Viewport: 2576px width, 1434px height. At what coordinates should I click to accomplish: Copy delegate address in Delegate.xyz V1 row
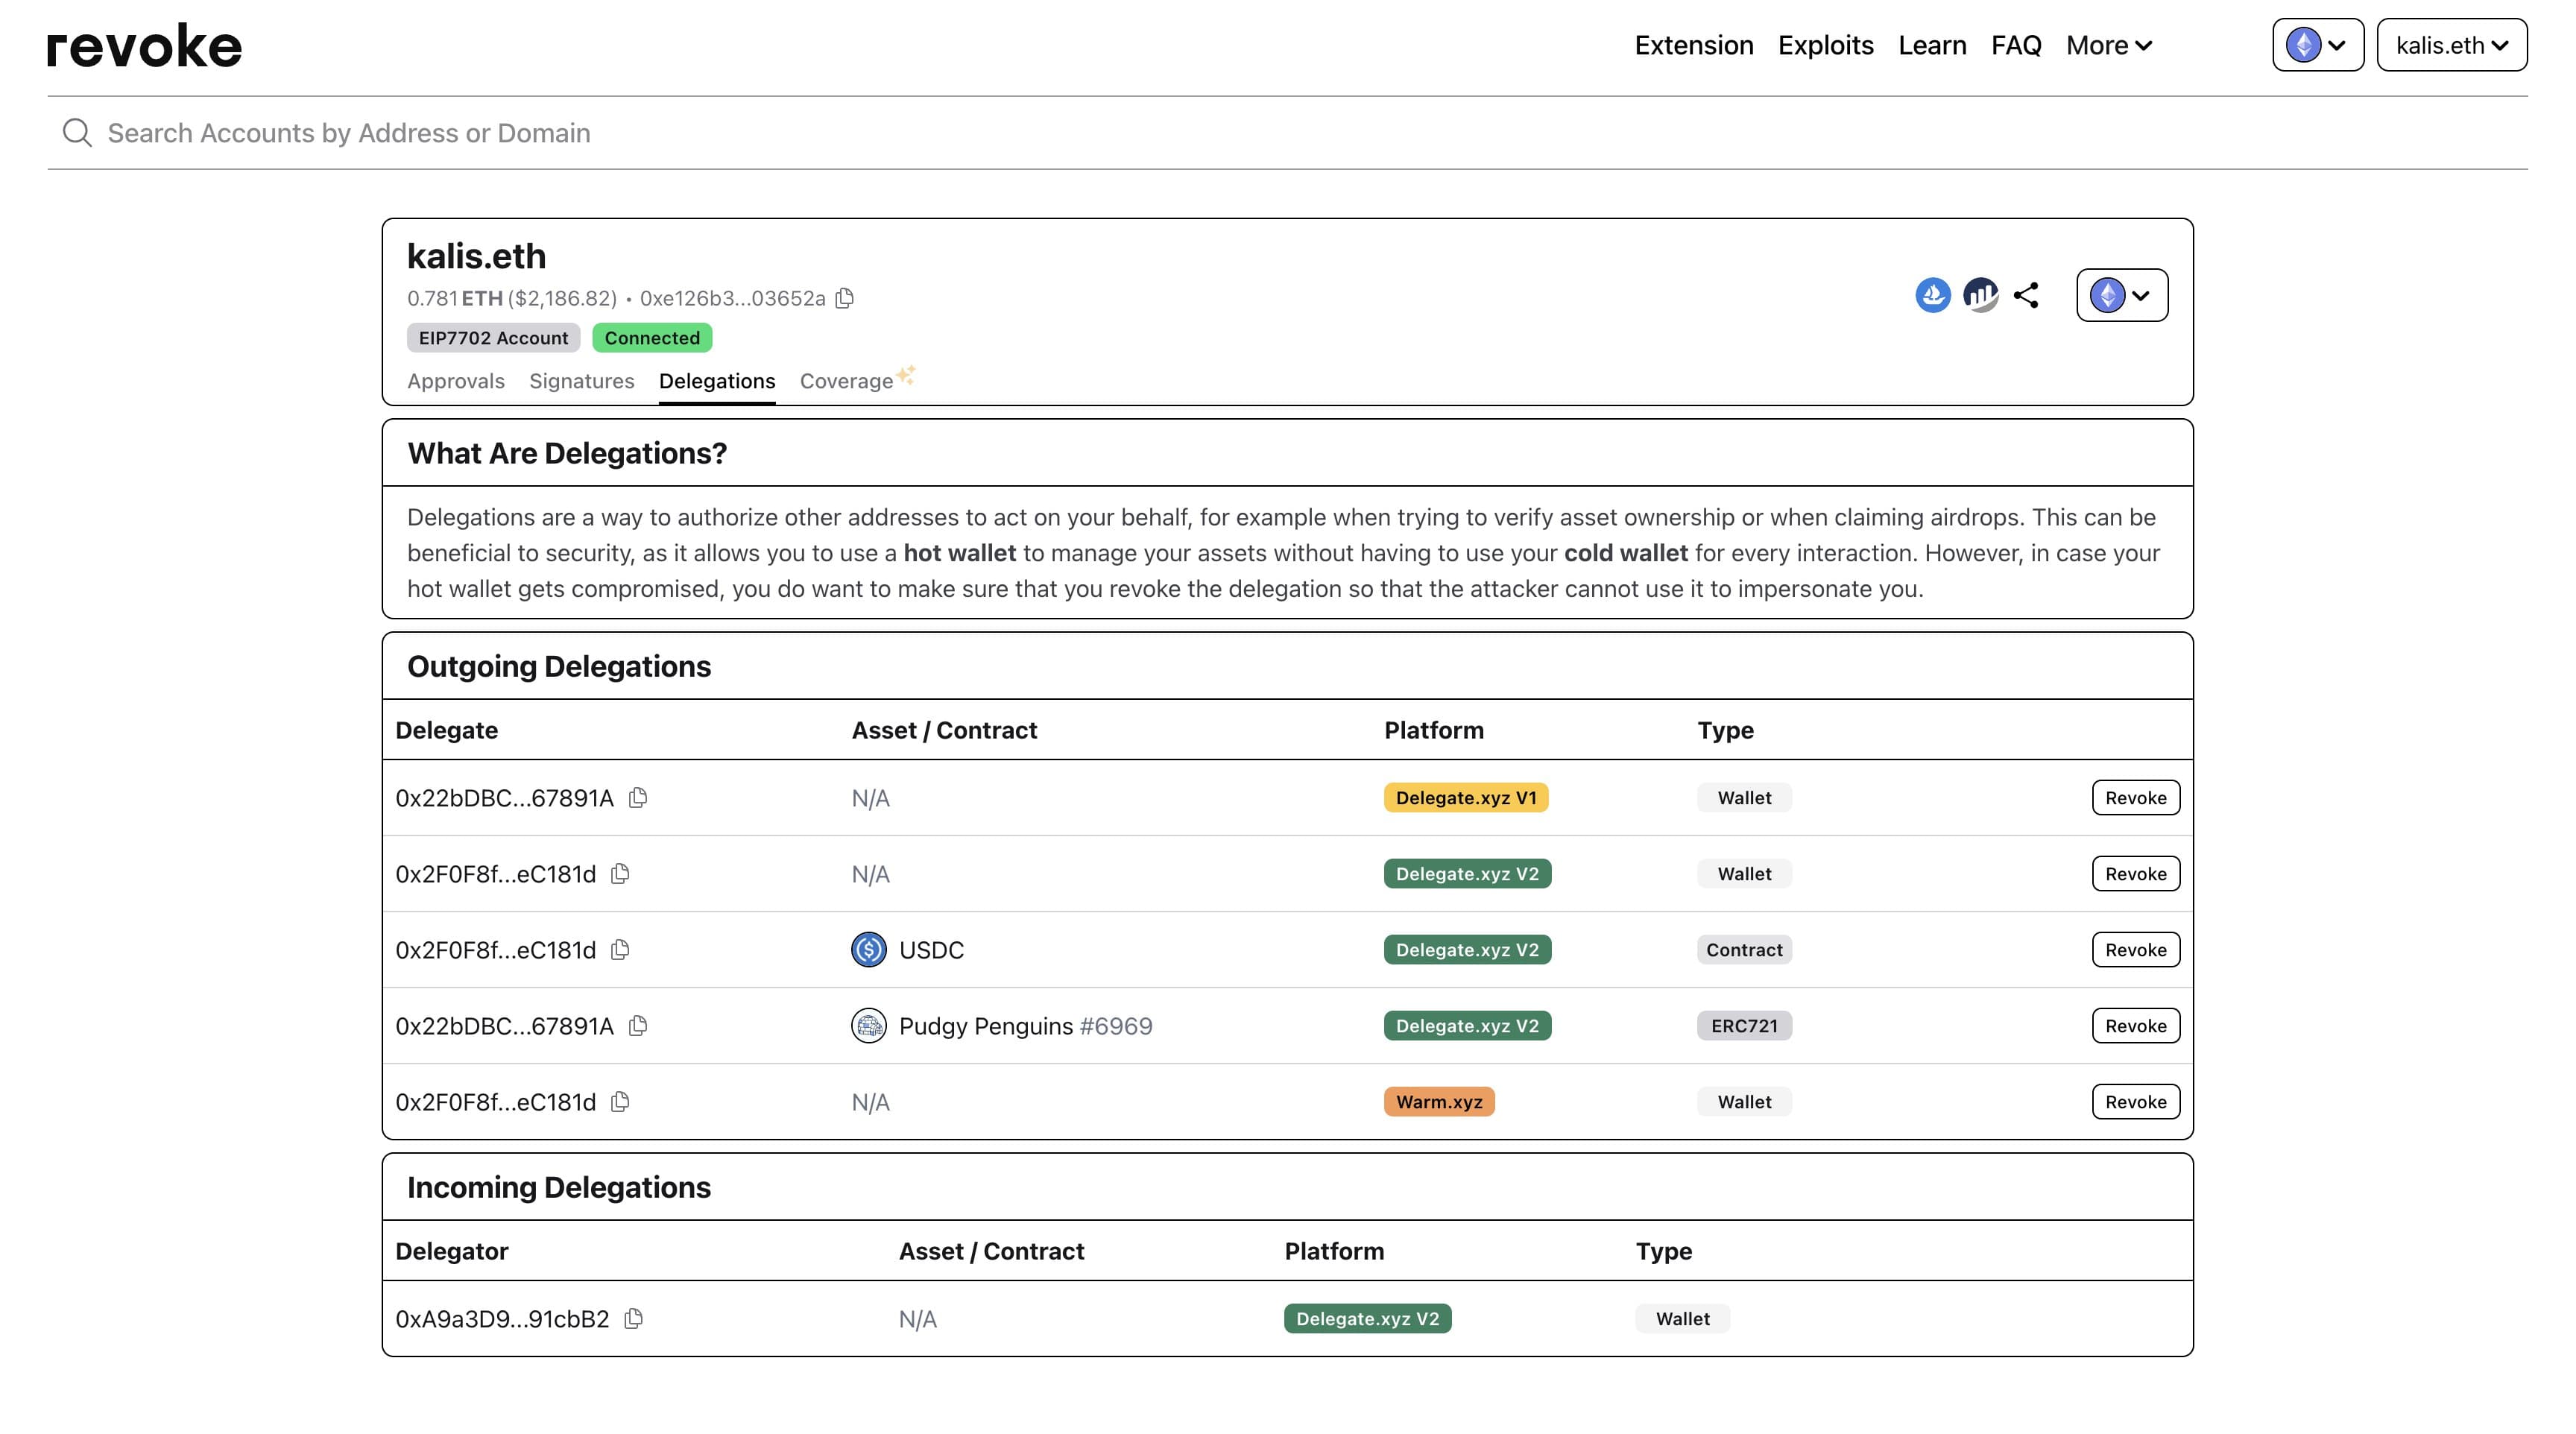(638, 798)
